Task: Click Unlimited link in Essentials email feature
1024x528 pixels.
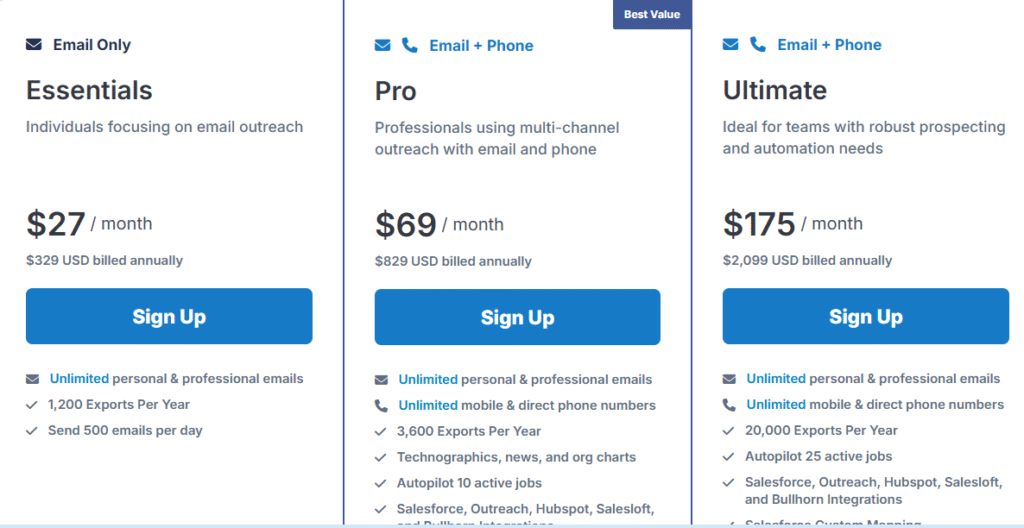Action: pyautogui.click(x=79, y=379)
